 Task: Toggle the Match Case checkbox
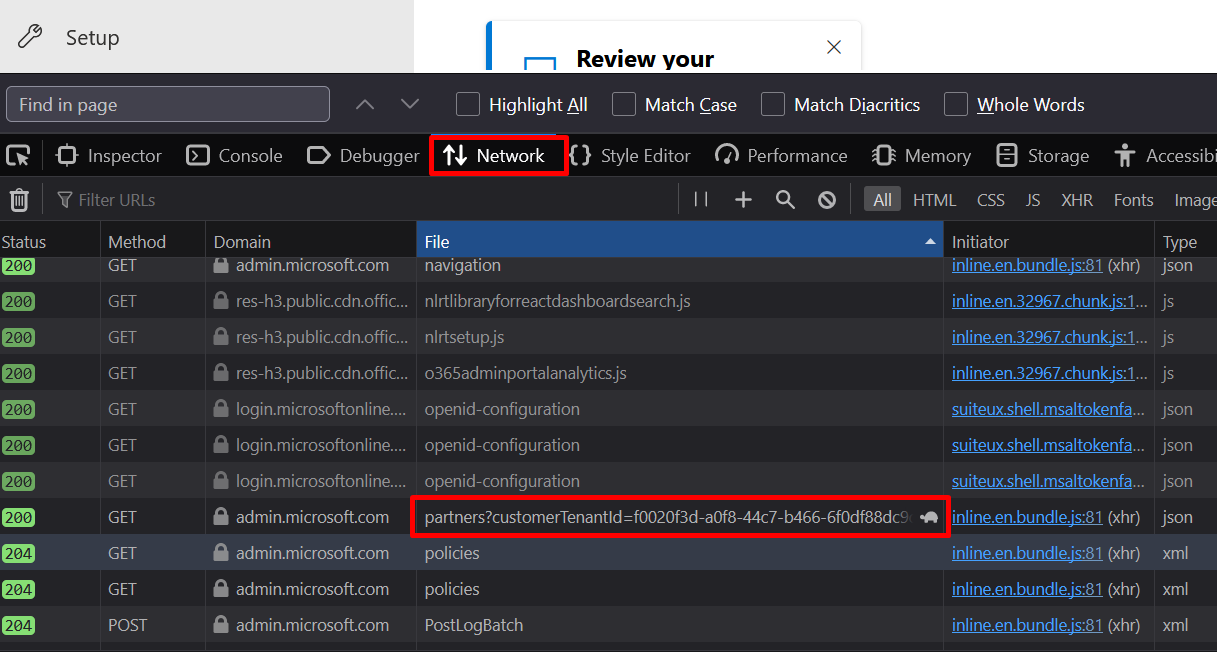624,104
